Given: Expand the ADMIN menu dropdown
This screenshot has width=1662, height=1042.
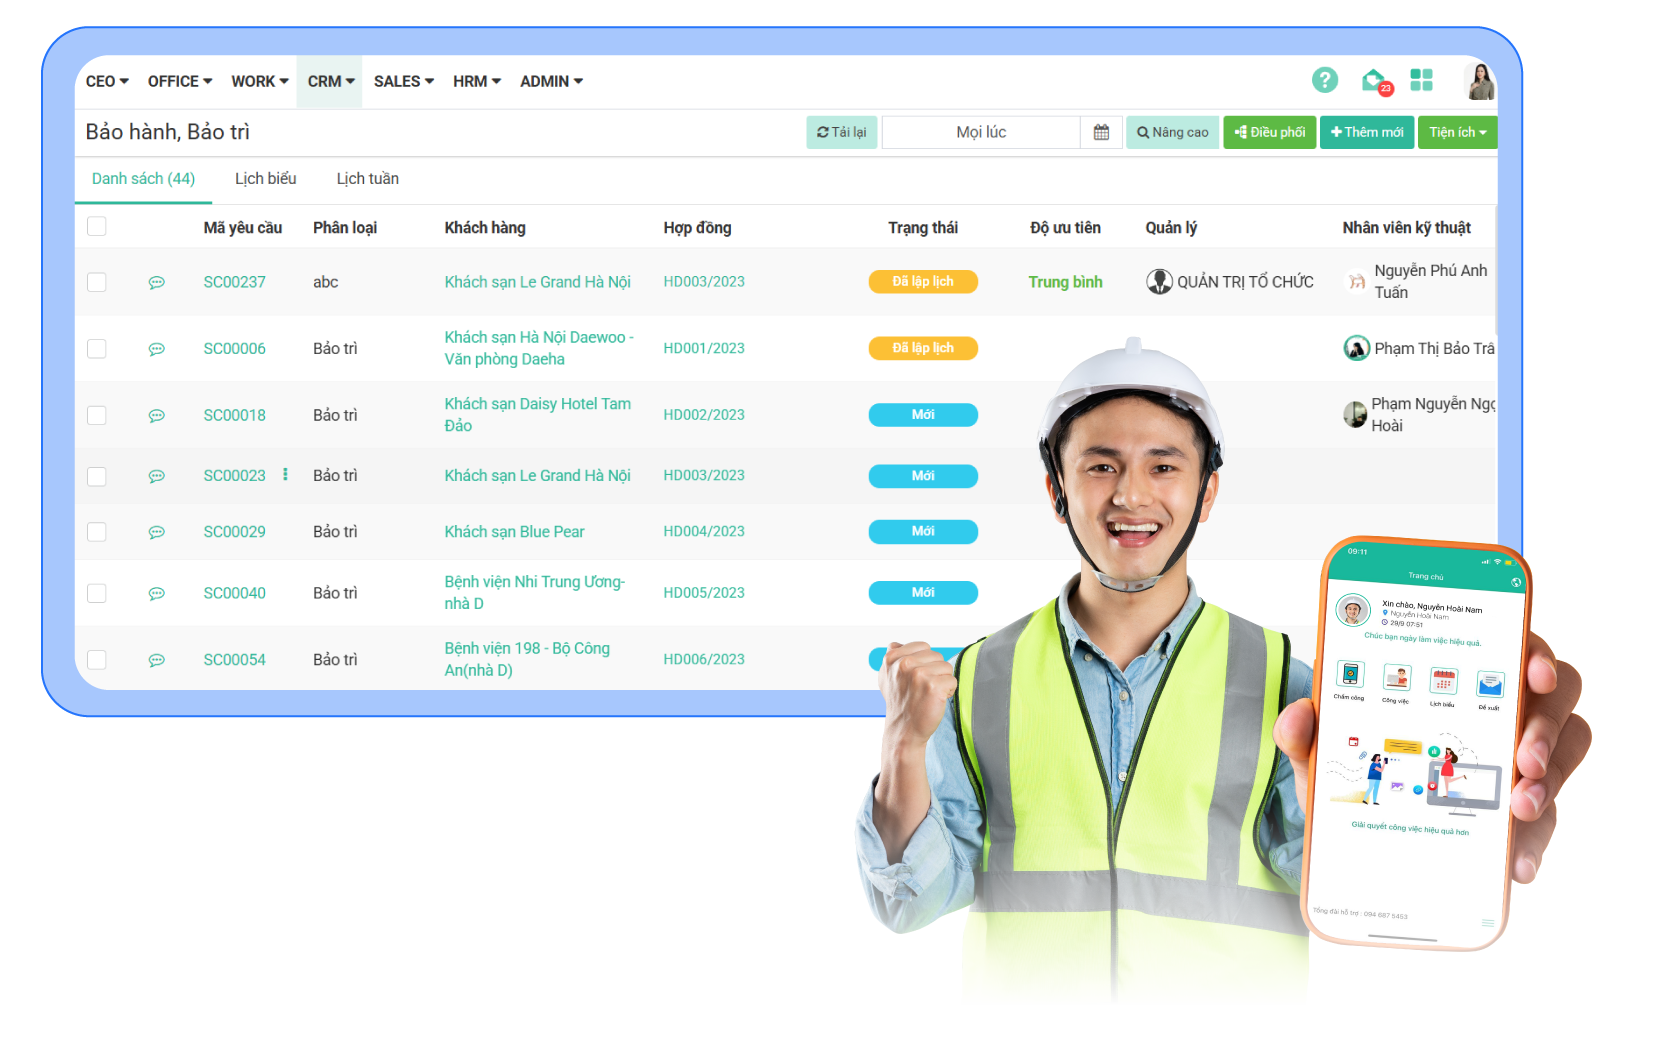Looking at the screenshot, I should click(551, 82).
